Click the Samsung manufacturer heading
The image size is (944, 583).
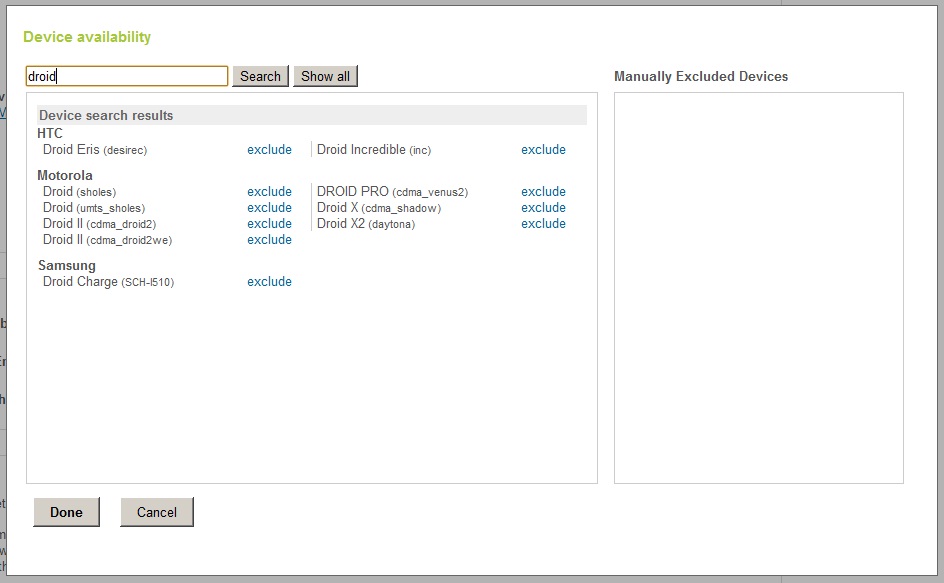pyautogui.click(x=67, y=266)
